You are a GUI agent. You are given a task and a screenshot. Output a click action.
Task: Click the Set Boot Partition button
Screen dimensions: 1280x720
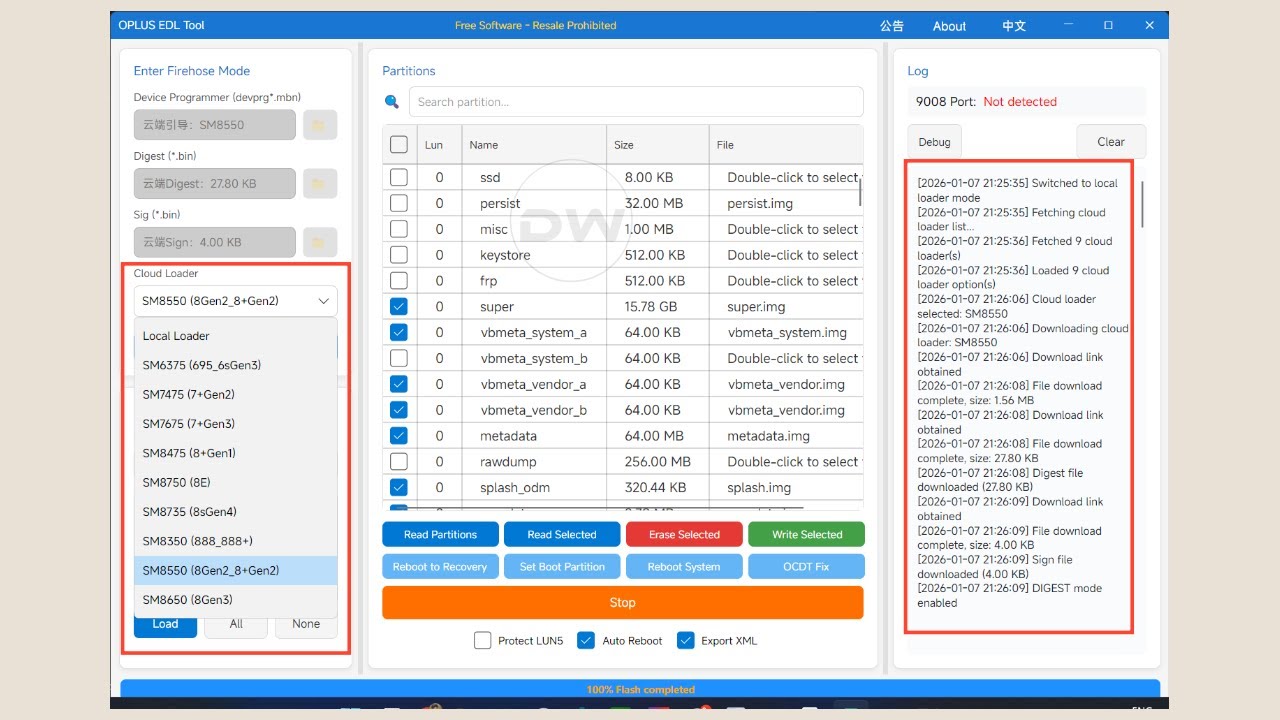click(562, 567)
